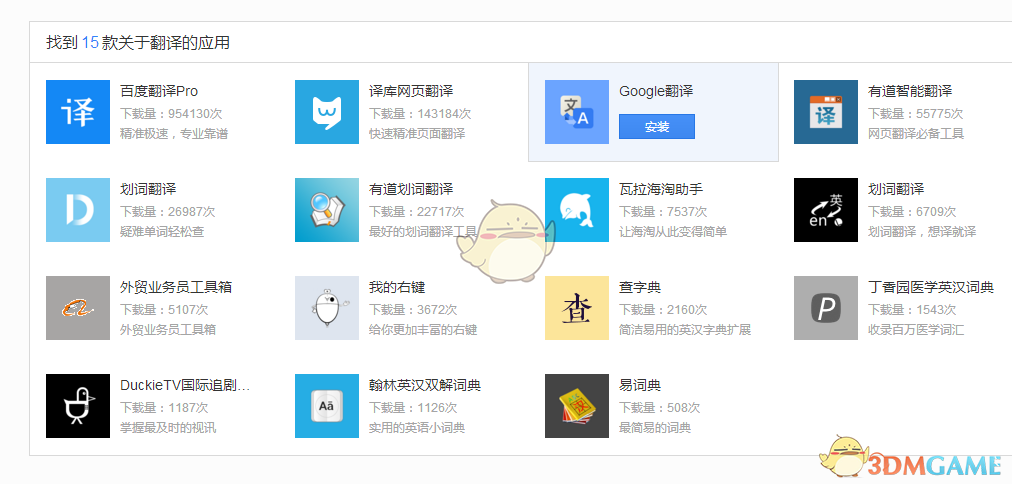Image resolution: width=1012 pixels, height=484 pixels.
Task: Click the 疑难单词轻松查 description
Action: pos(162,232)
